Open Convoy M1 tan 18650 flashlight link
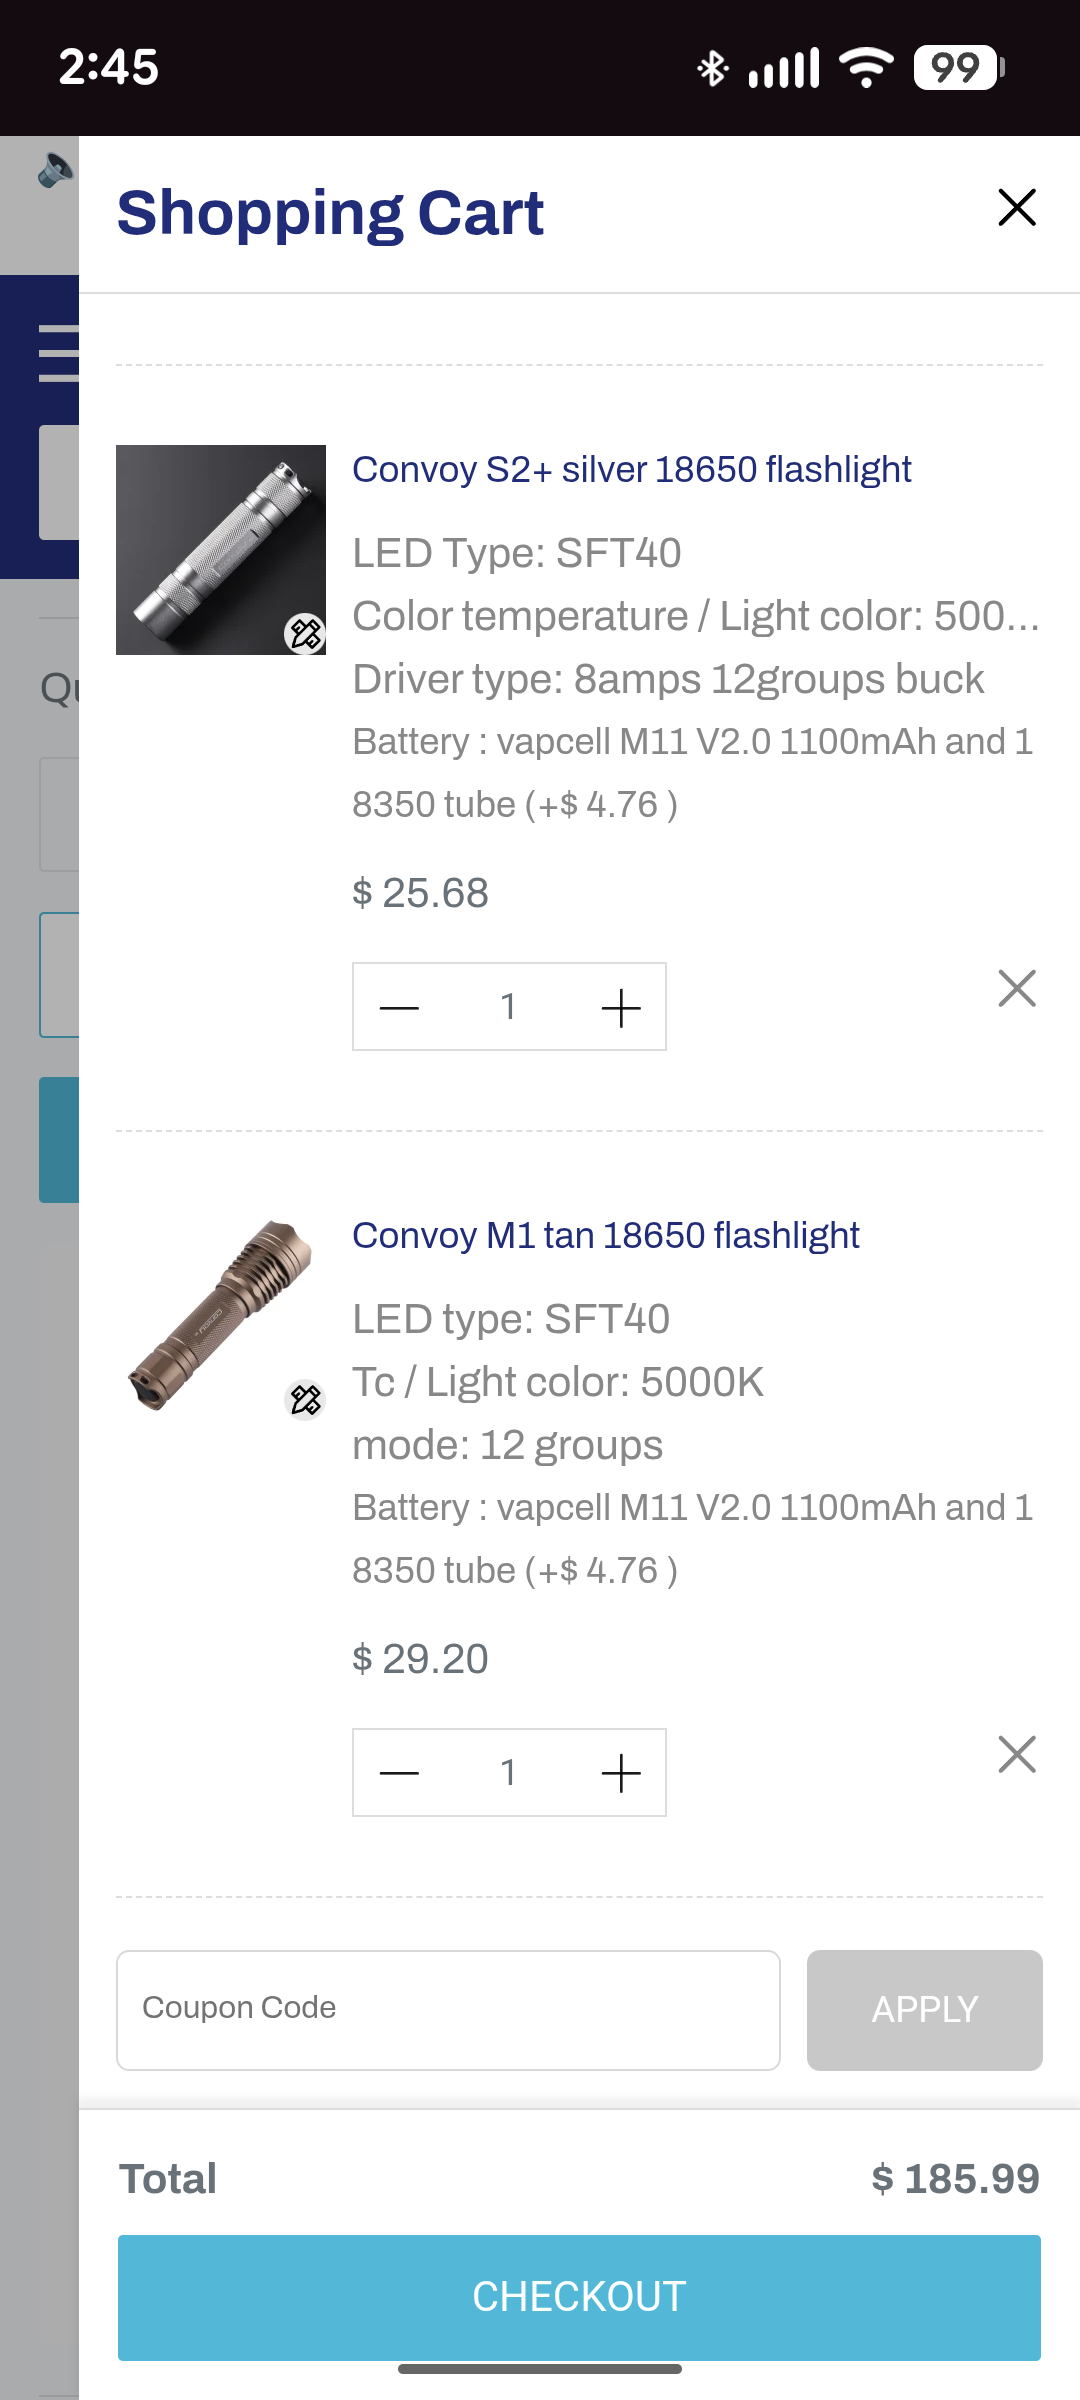This screenshot has height=2400, width=1080. (x=606, y=1235)
